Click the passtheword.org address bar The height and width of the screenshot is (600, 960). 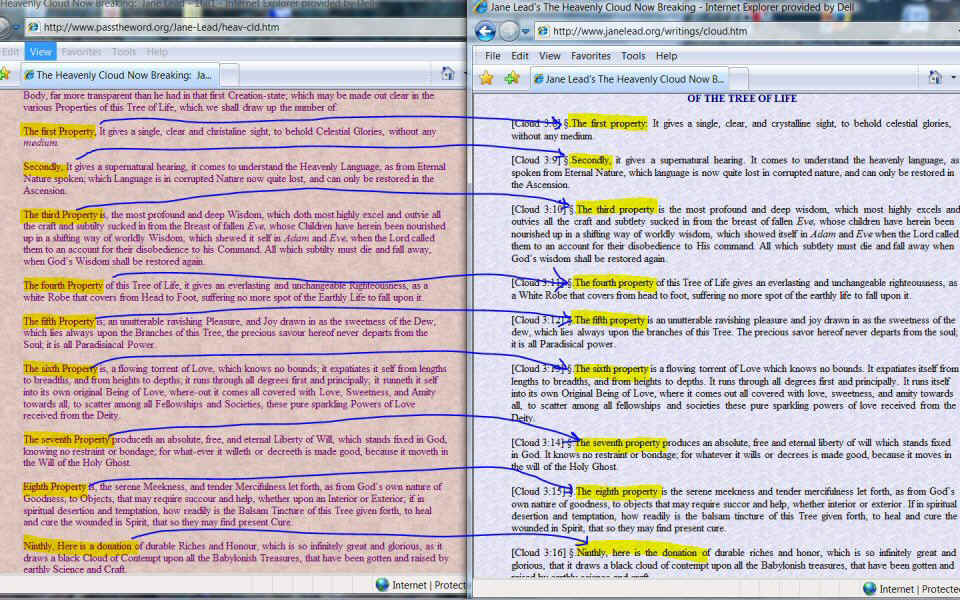pyautogui.click(x=245, y=27)
